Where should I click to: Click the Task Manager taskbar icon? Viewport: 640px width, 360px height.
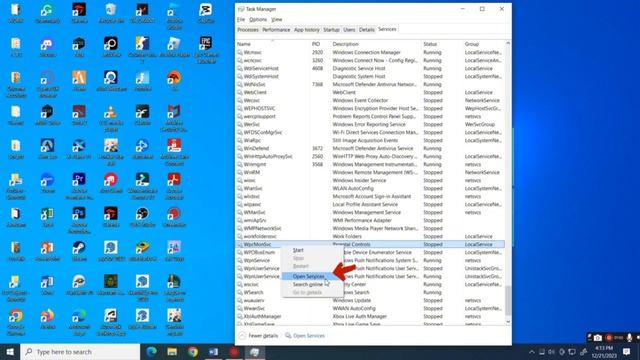click(255, 352)
